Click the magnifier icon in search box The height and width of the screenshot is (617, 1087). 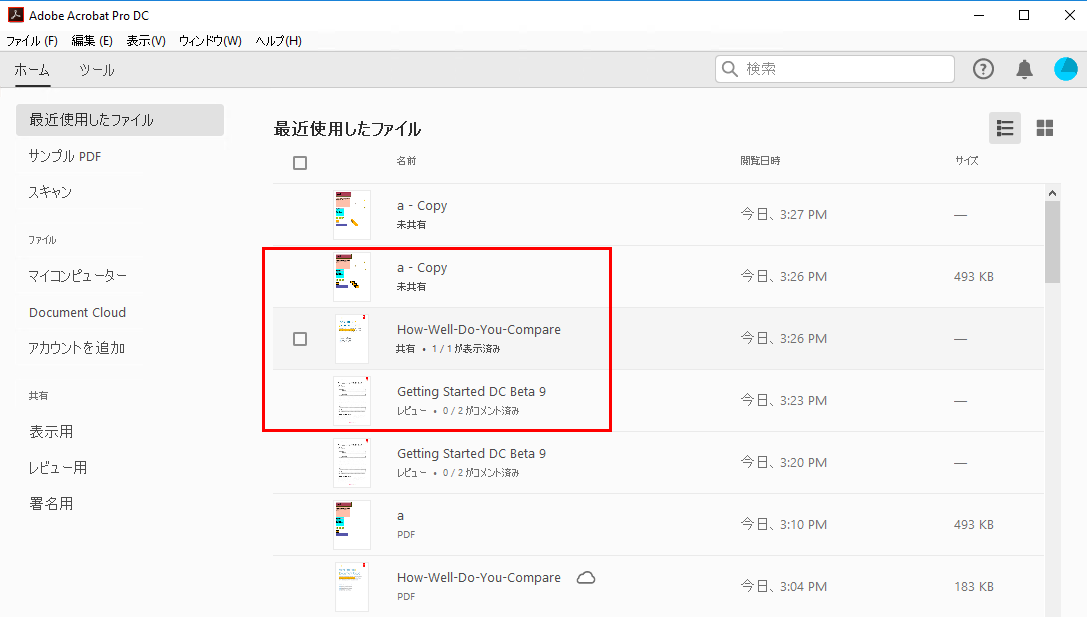(x=729, y=69)
